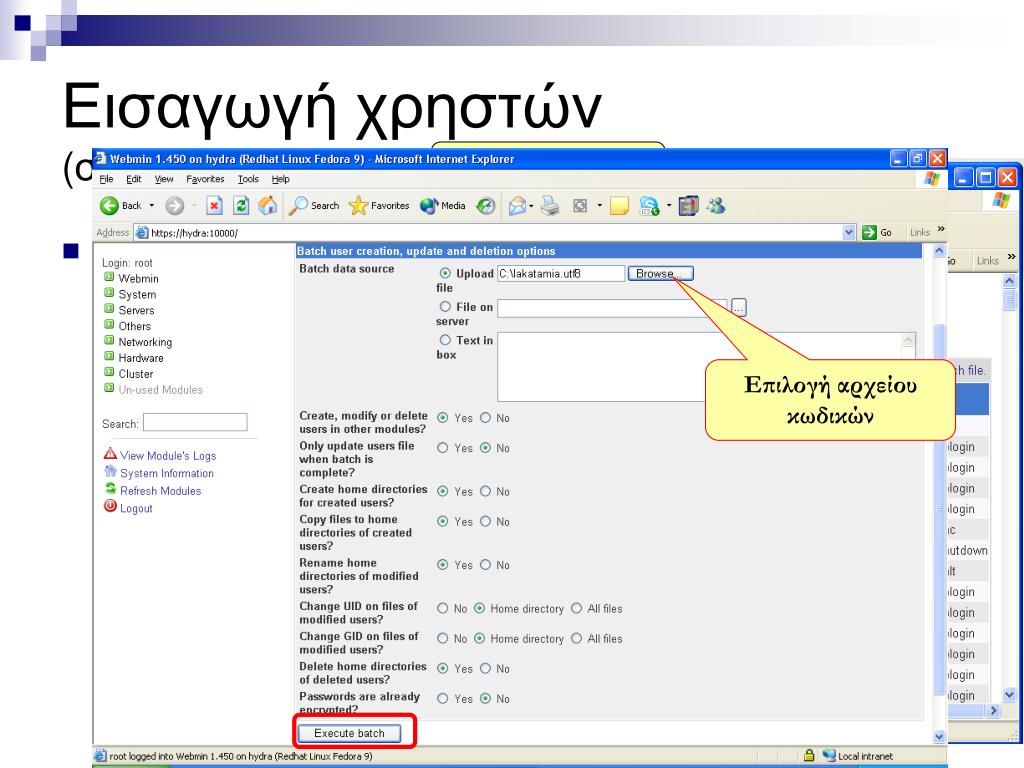Open System Information link
Screen dimensions: 1024x768
click(x=167, y=473)
